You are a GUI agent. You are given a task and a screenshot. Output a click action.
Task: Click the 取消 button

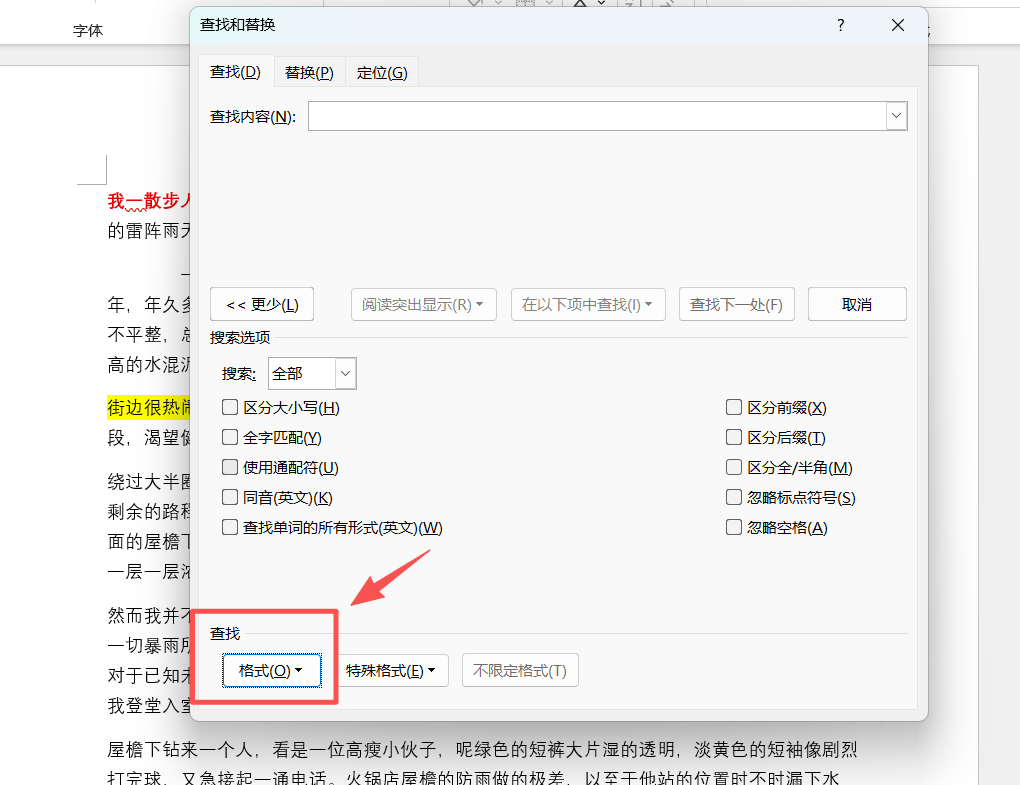point(856,304)
